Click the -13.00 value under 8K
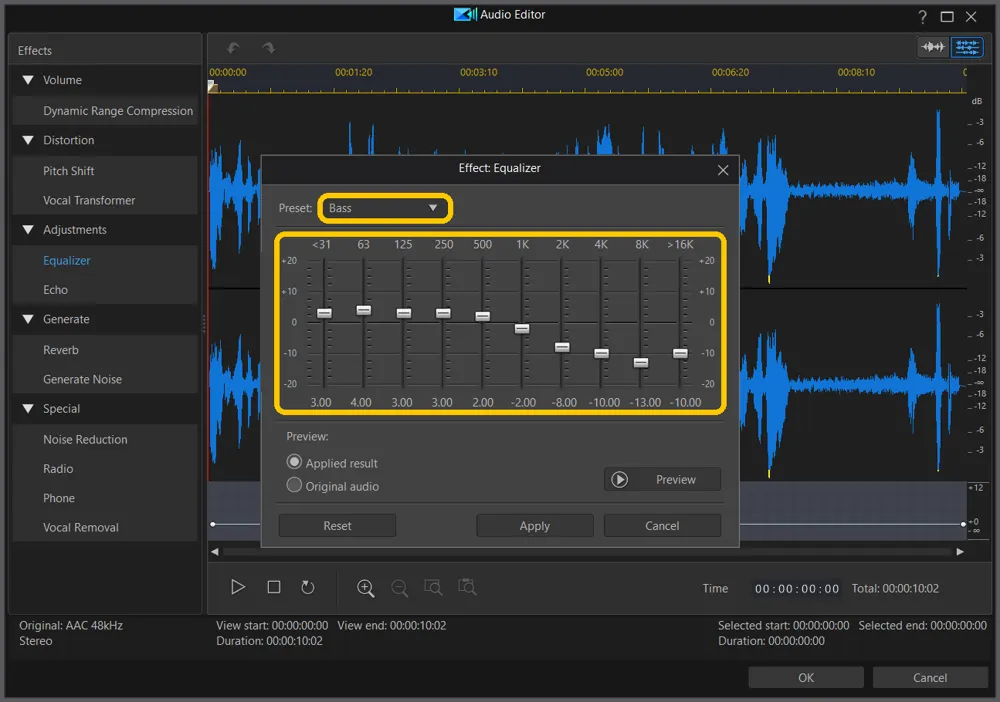 645,403
